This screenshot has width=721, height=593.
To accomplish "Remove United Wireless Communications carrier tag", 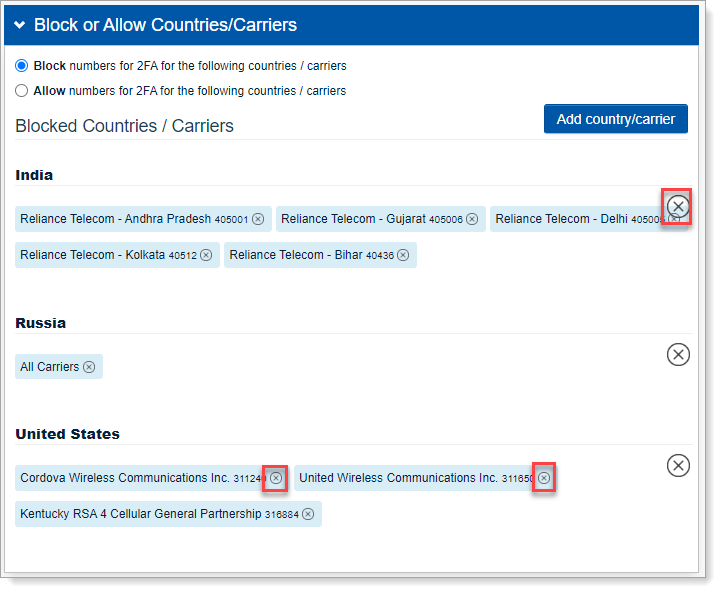I will [x=544, y=478].
